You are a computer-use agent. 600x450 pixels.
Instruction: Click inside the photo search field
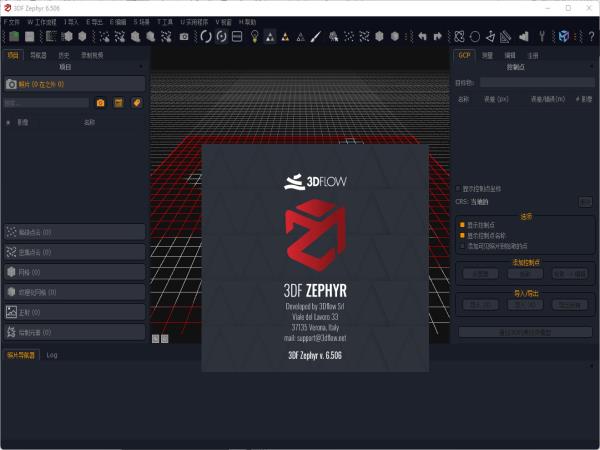point(47,103)
